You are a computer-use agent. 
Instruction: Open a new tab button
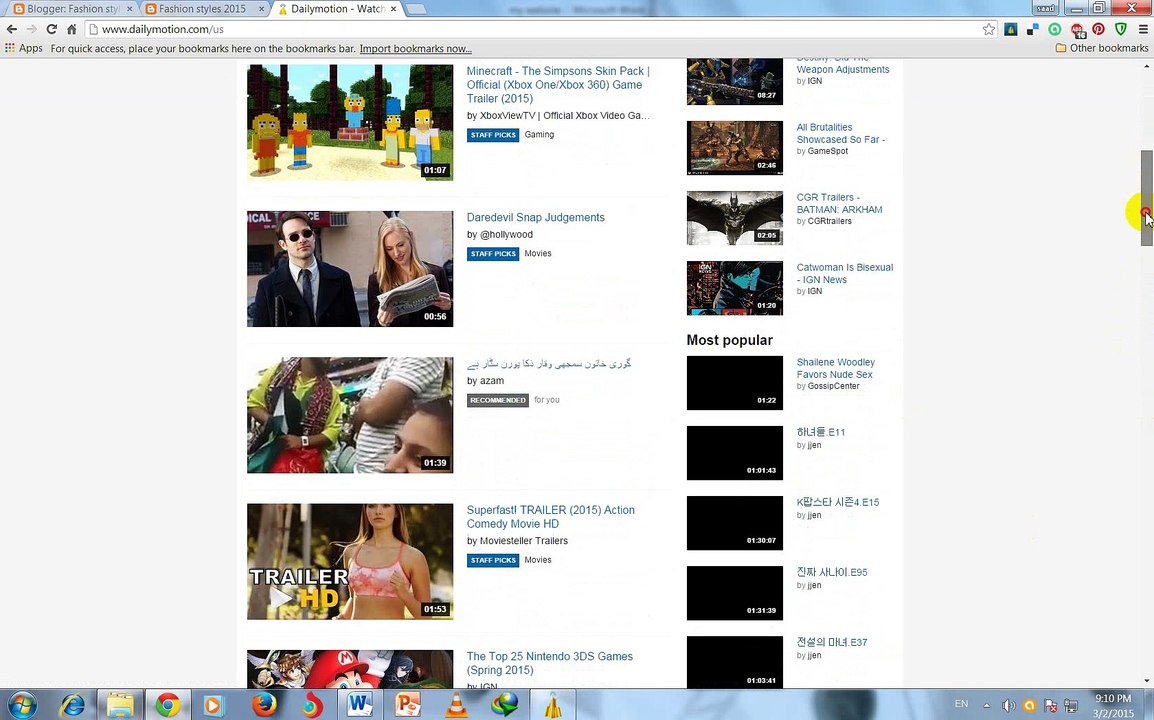click(416, 9)
